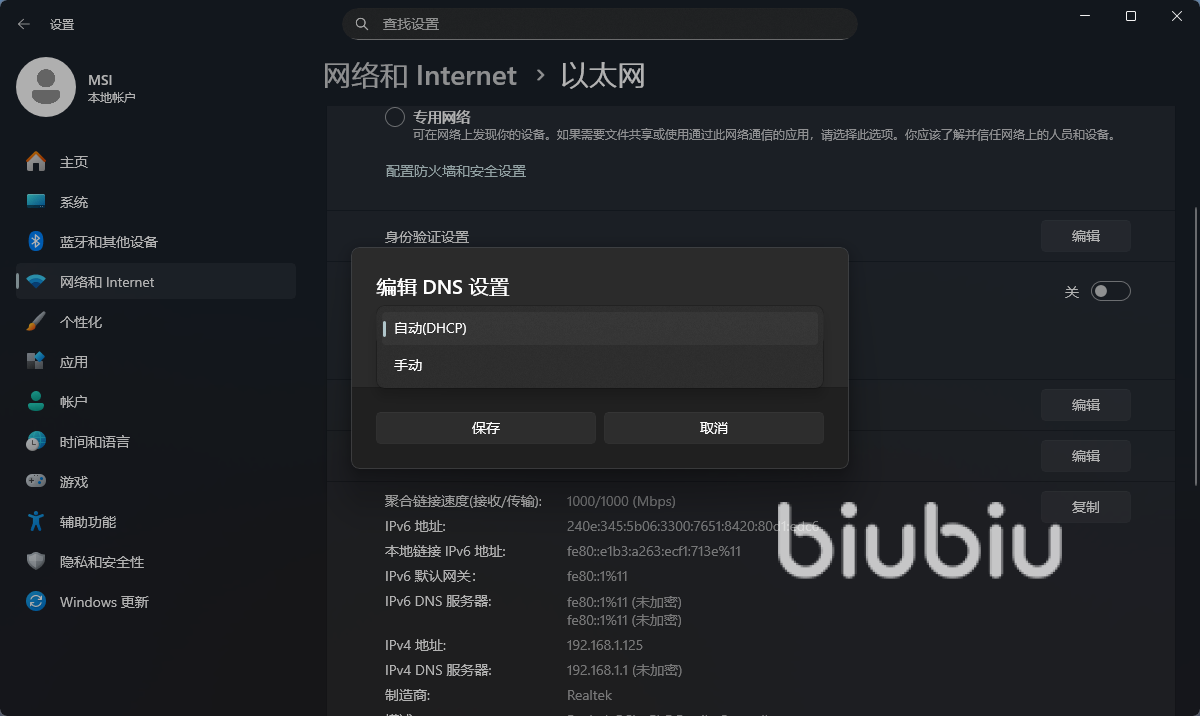Select the 系统 system icon
Viewport: 1200px width, 716px height.
[x=36, y=202]
